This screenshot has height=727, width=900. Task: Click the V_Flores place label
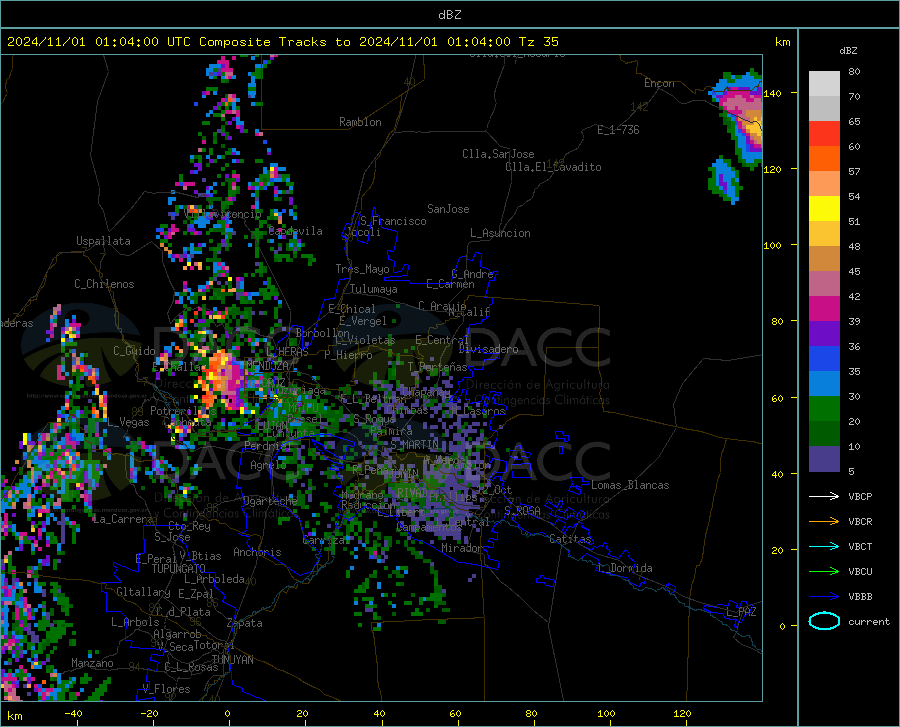(x=166, y=689)
